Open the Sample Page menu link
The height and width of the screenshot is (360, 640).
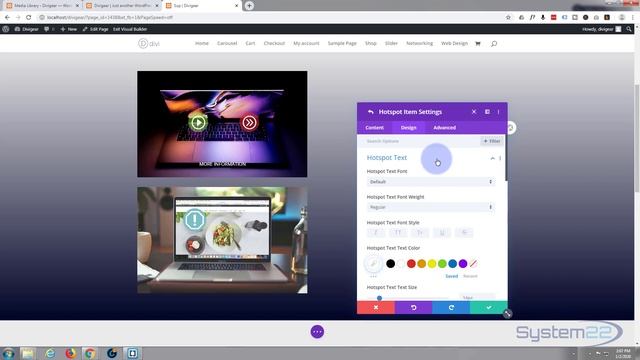342,43
